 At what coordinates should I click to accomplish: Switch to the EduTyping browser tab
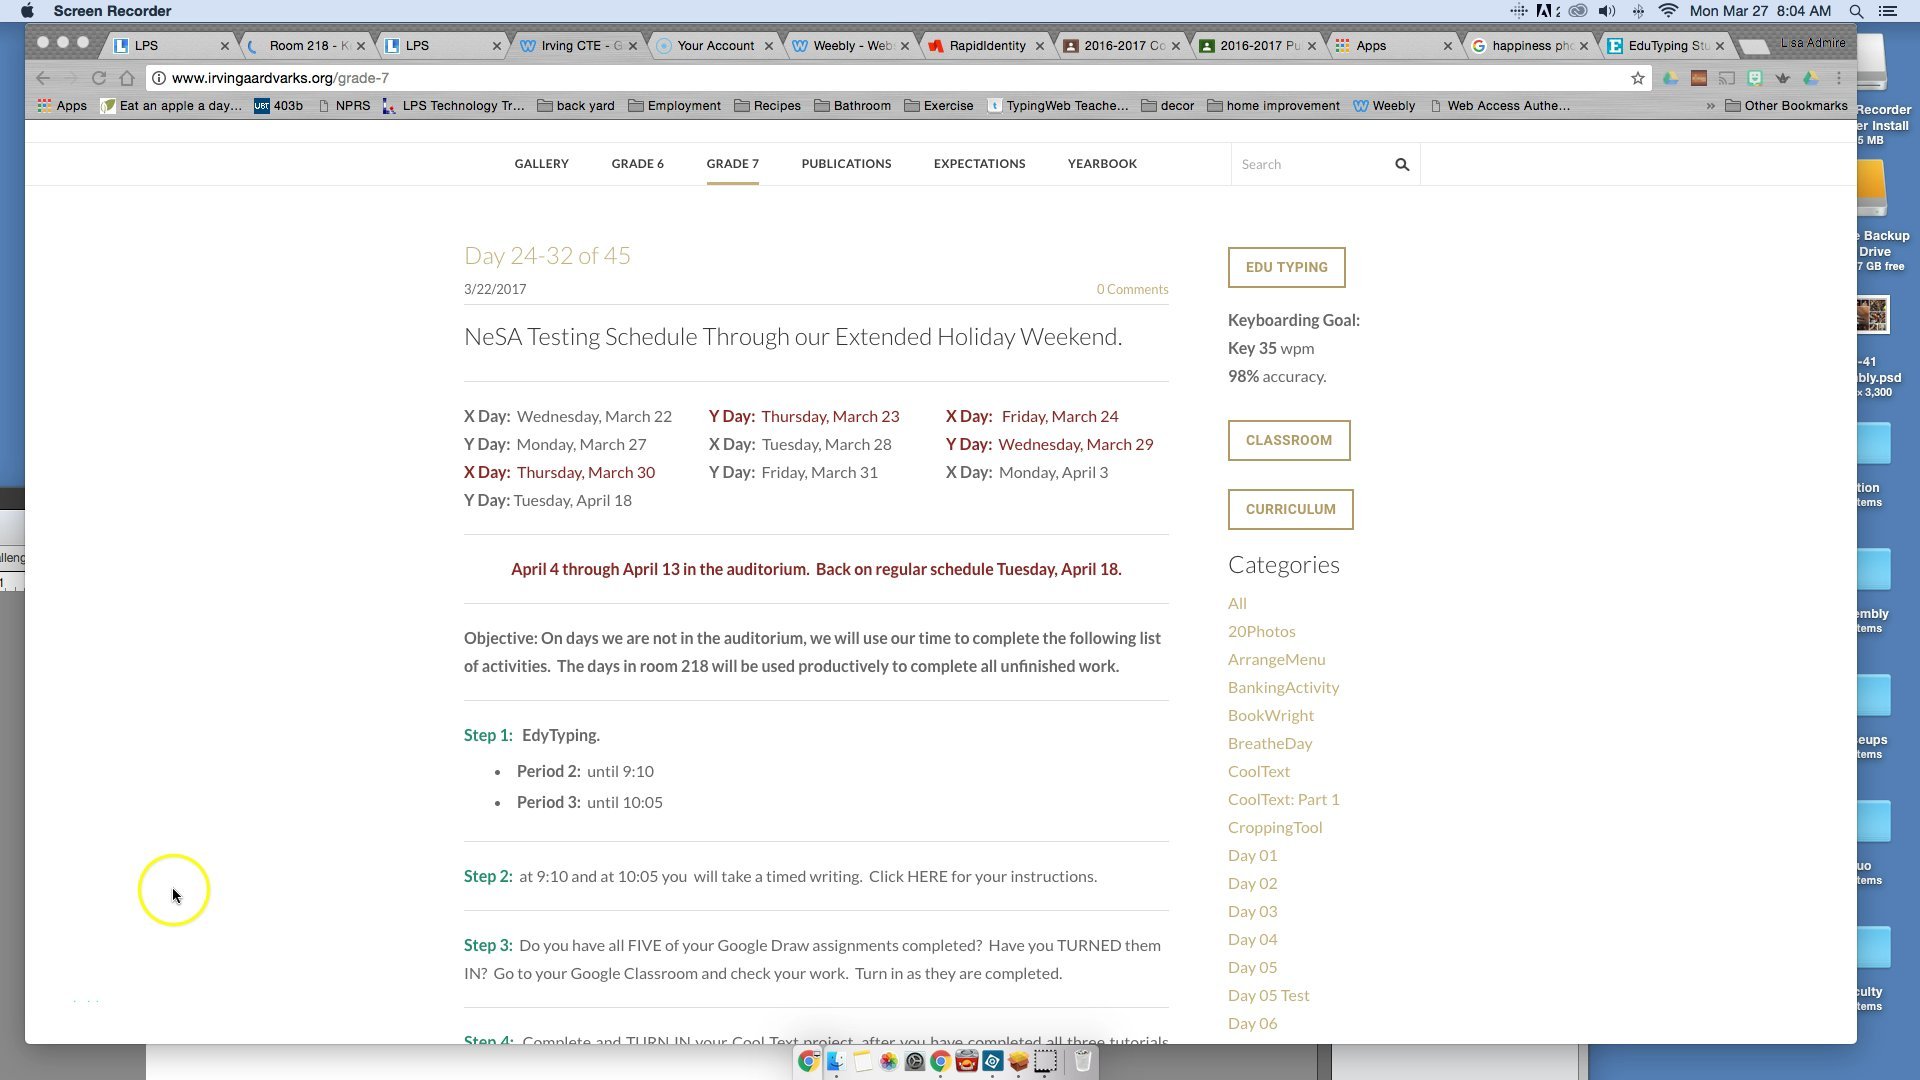pyautogui.click(x=1665, y=46)
